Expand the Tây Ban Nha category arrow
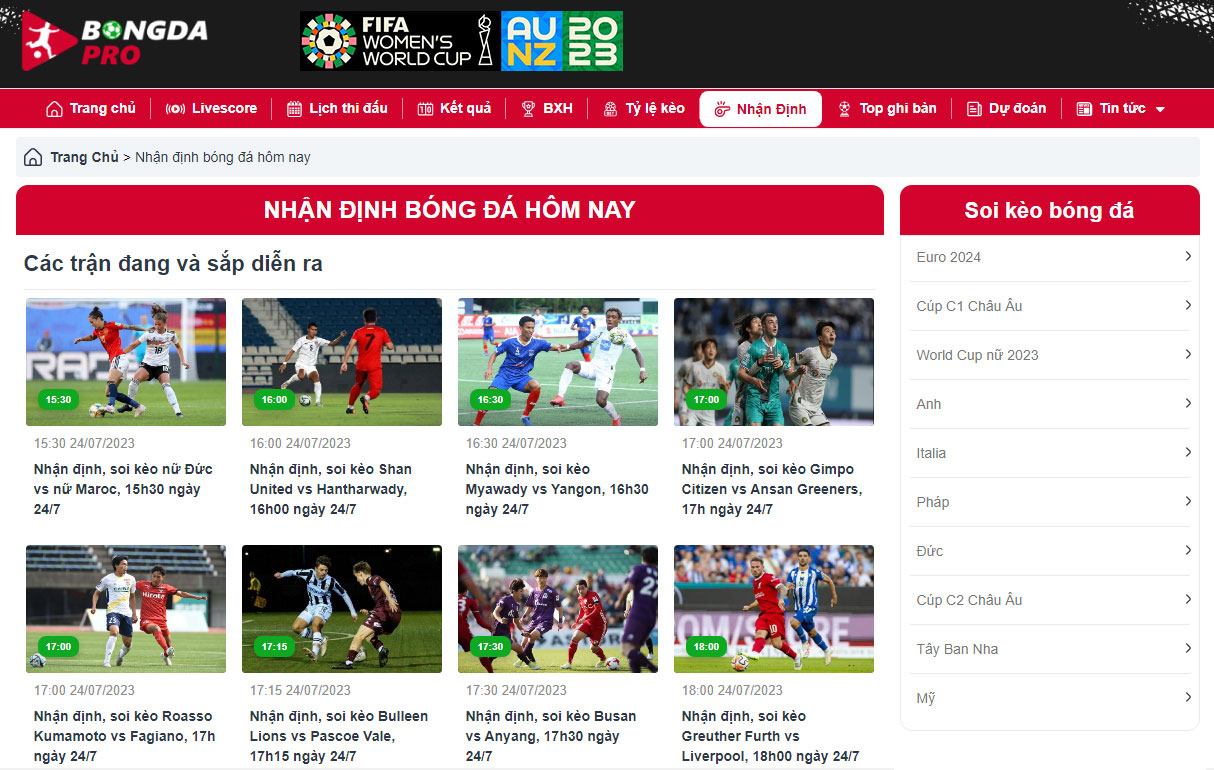This screenshot has height=770, width=1214. pyautogui.click(x=1188, y=649)
